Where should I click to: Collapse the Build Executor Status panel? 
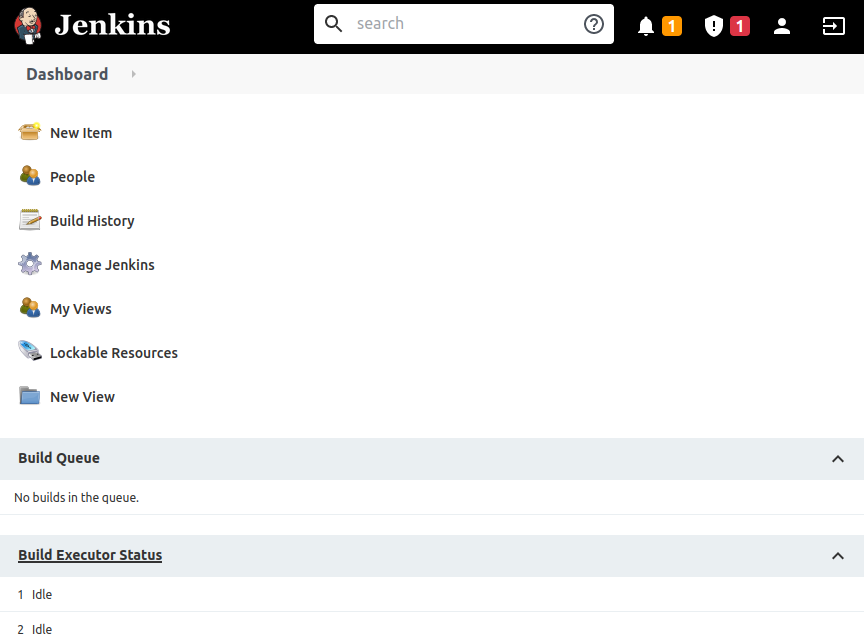tap(838, 556)
